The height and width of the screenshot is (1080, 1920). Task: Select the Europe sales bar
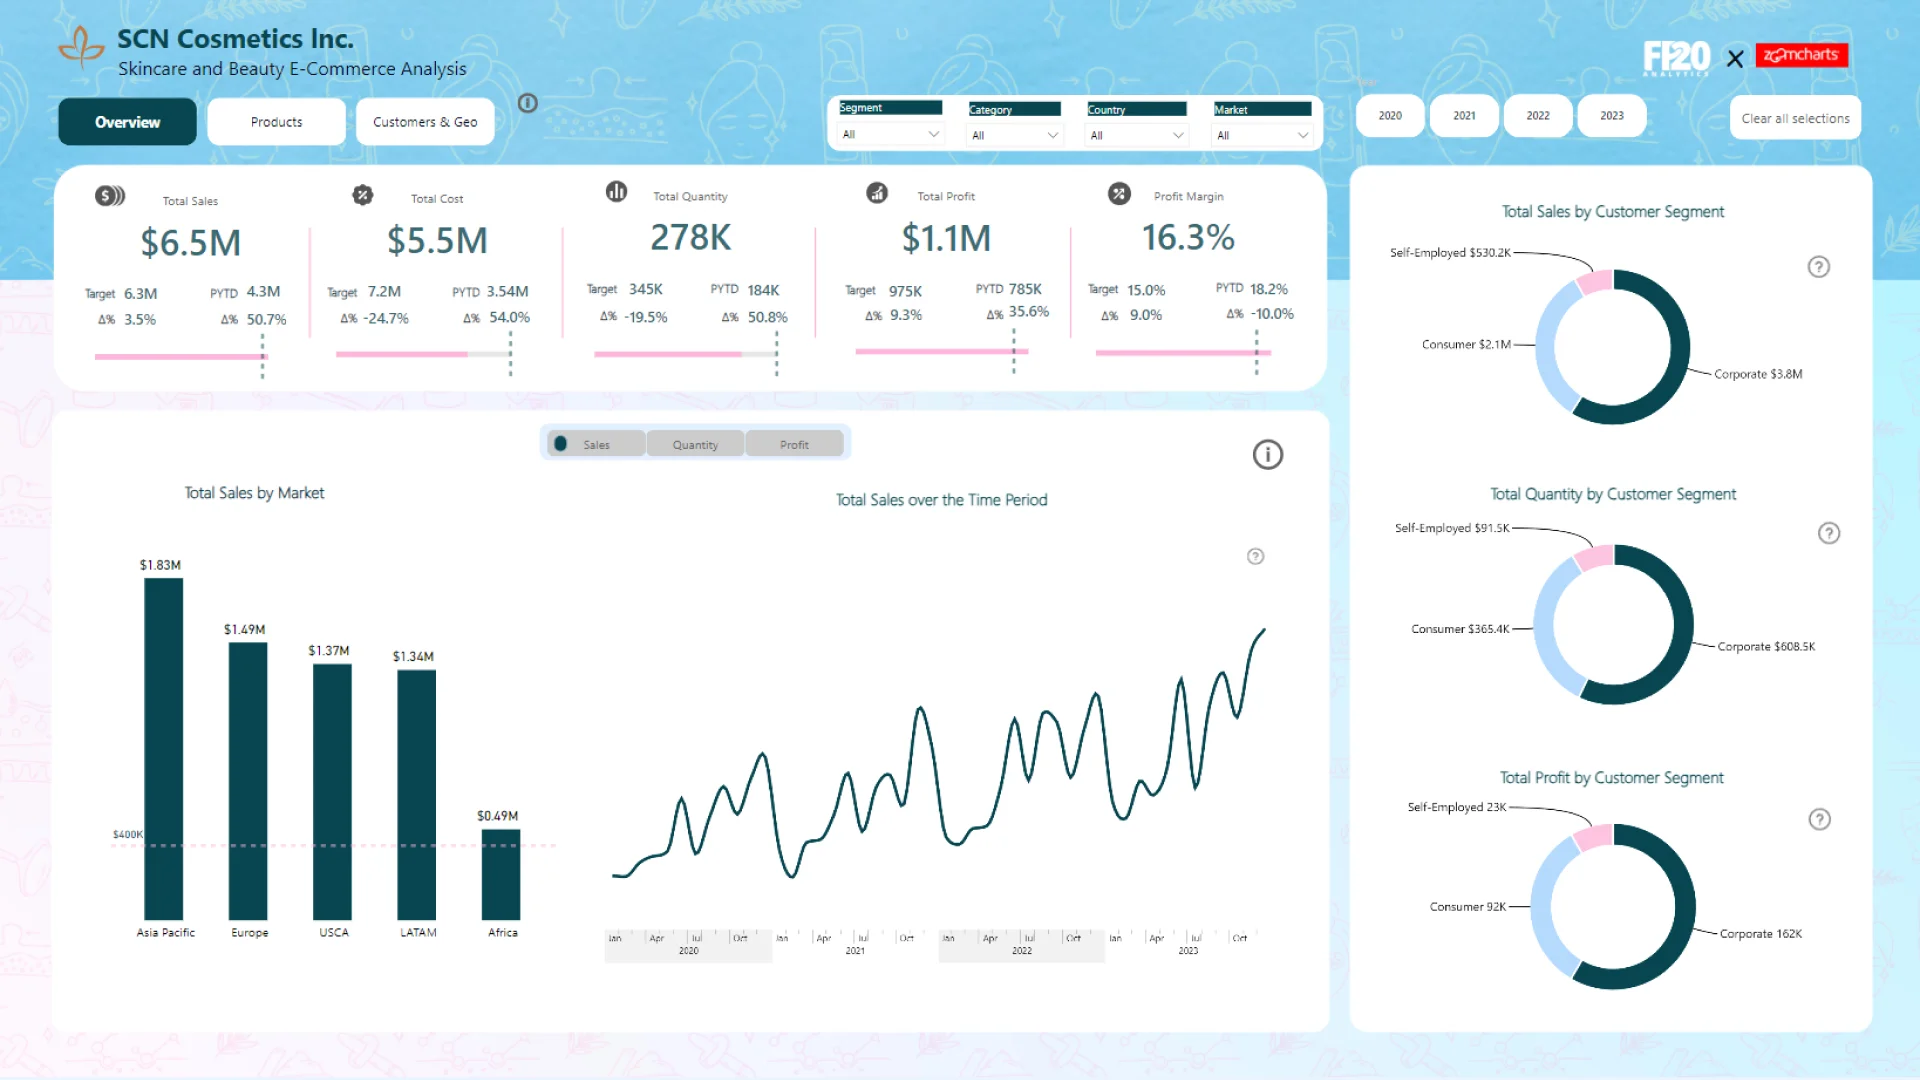(x=248, y=781)
